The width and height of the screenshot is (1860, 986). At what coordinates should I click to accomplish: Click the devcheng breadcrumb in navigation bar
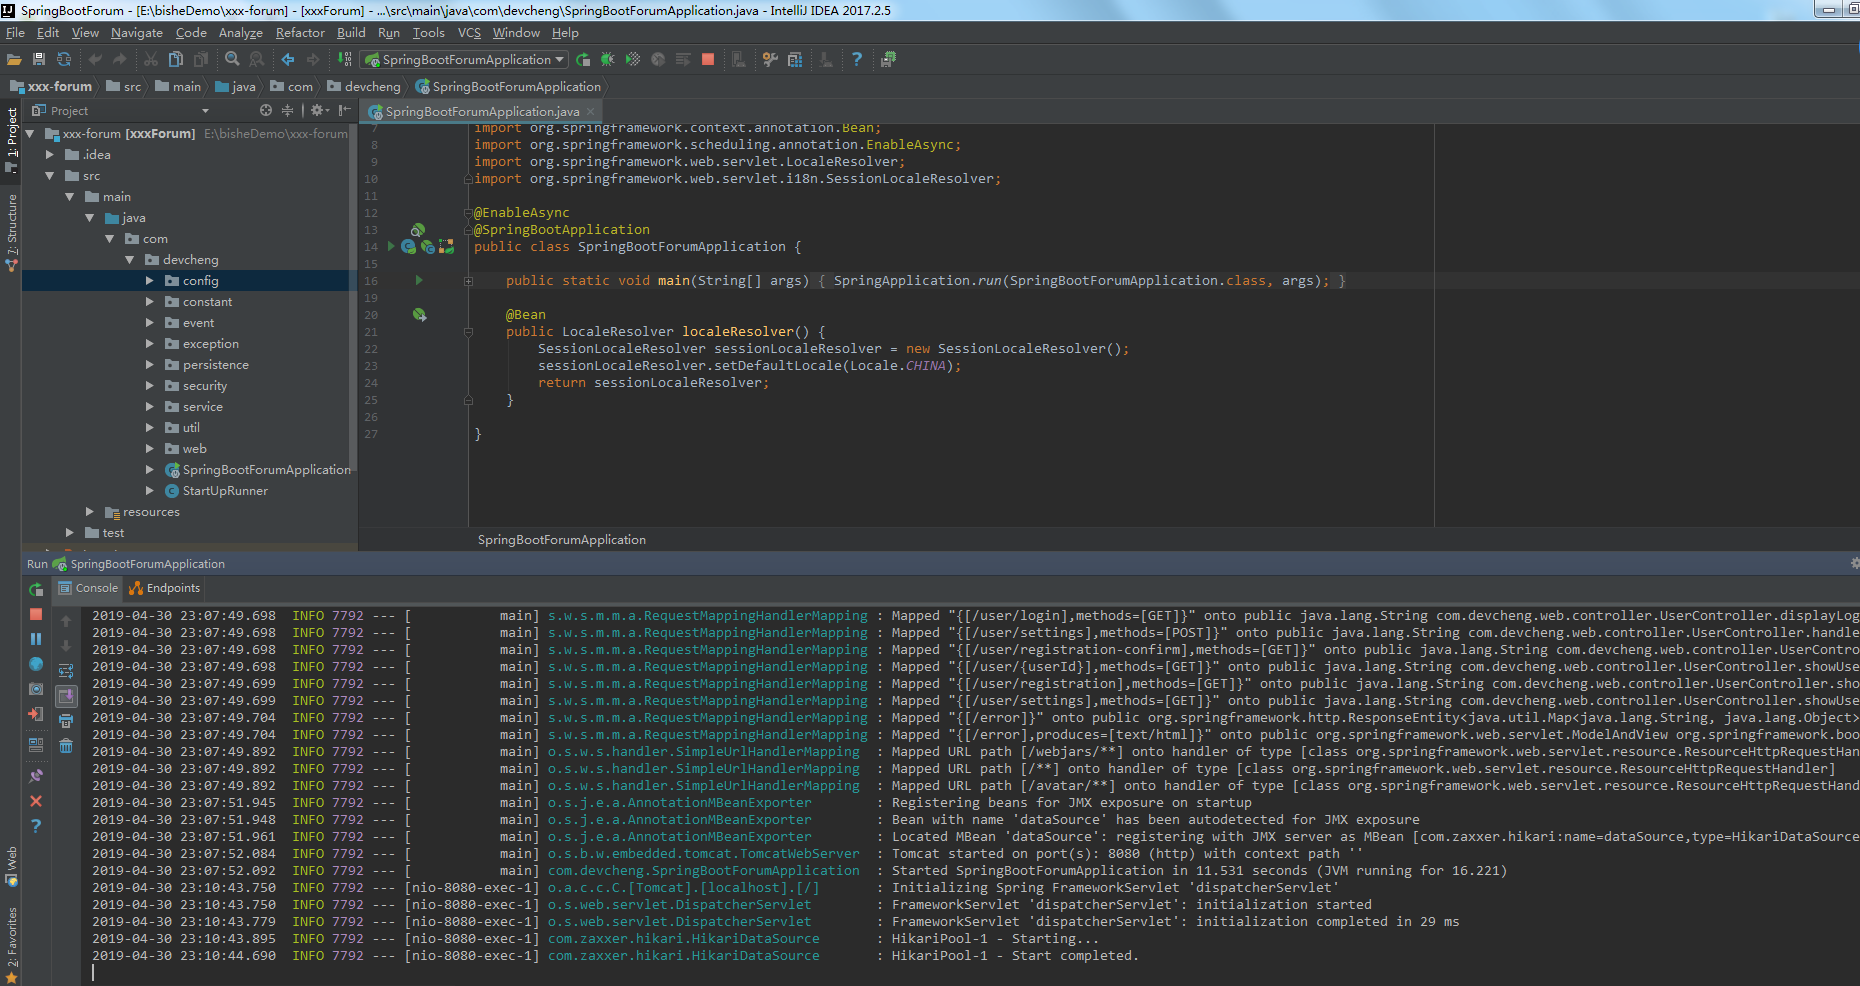(x=371, y=87)
